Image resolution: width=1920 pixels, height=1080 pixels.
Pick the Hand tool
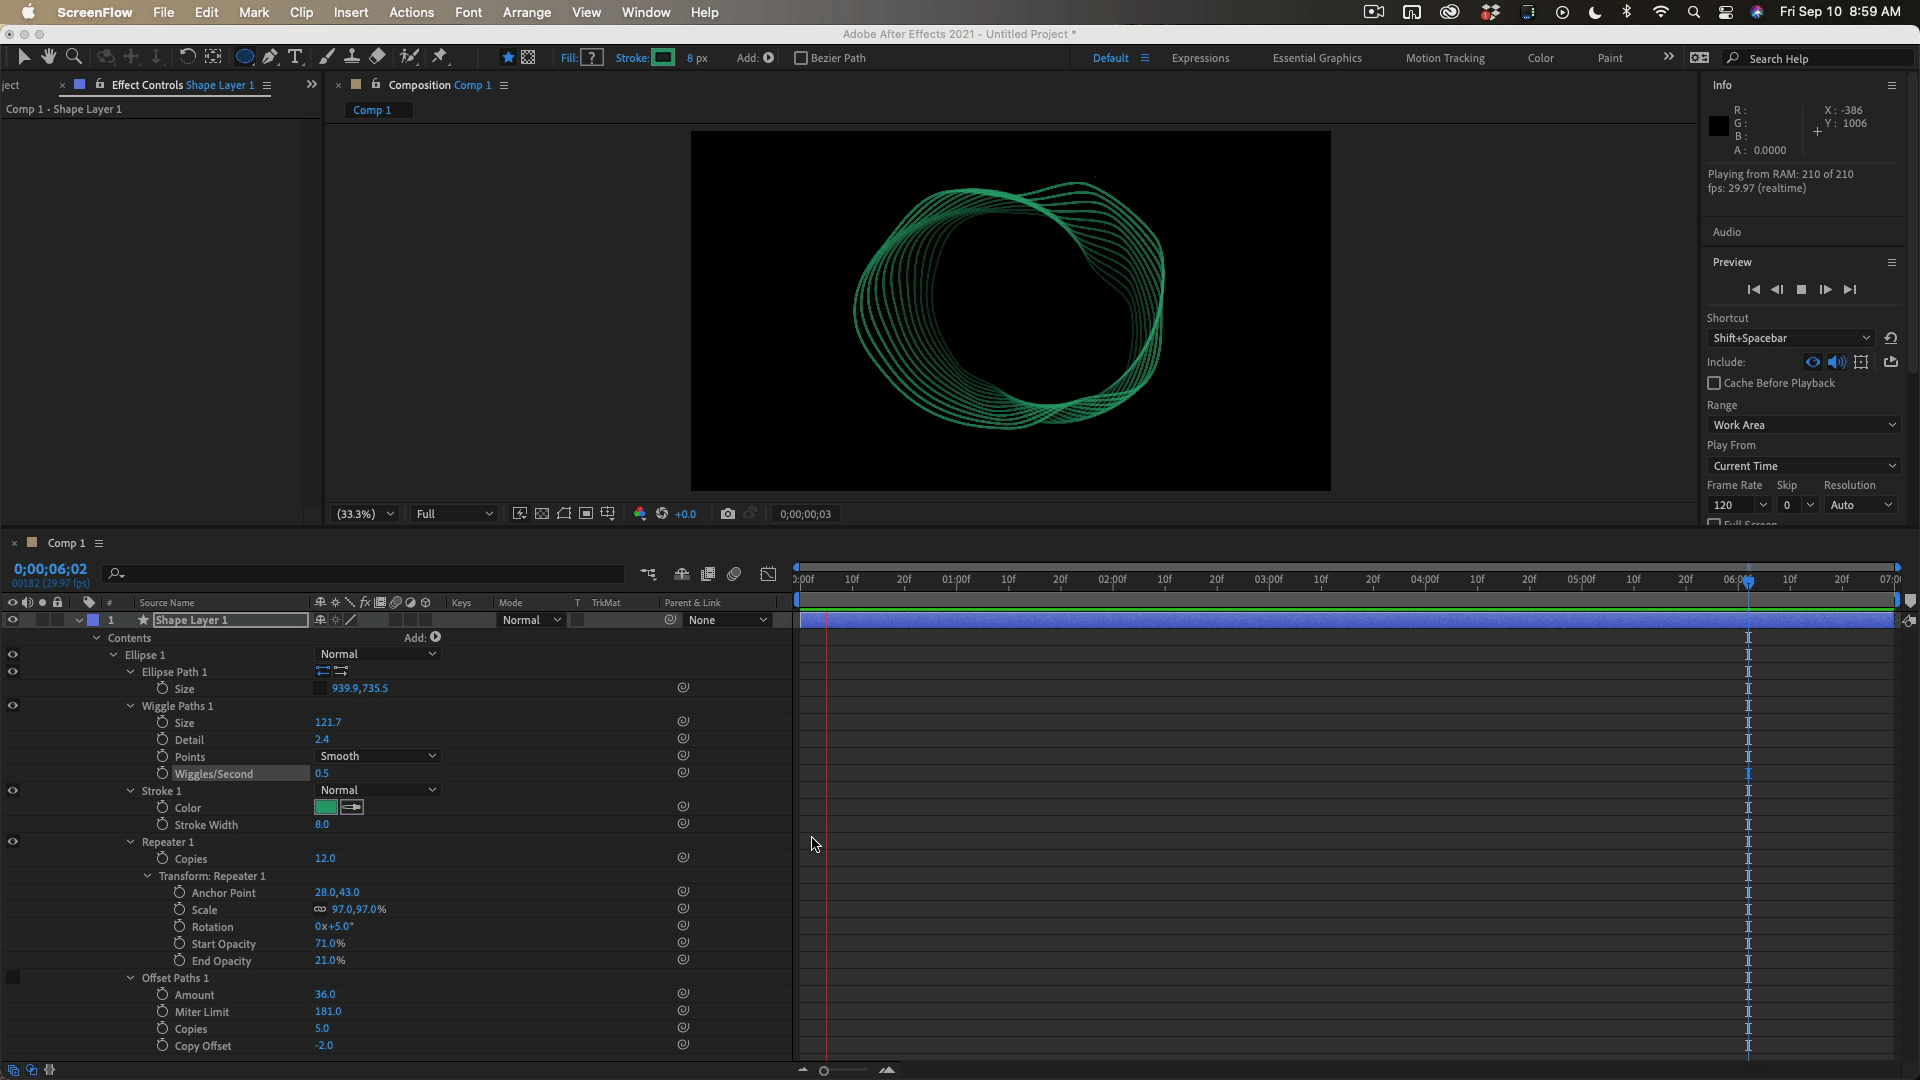coord(48,57)
